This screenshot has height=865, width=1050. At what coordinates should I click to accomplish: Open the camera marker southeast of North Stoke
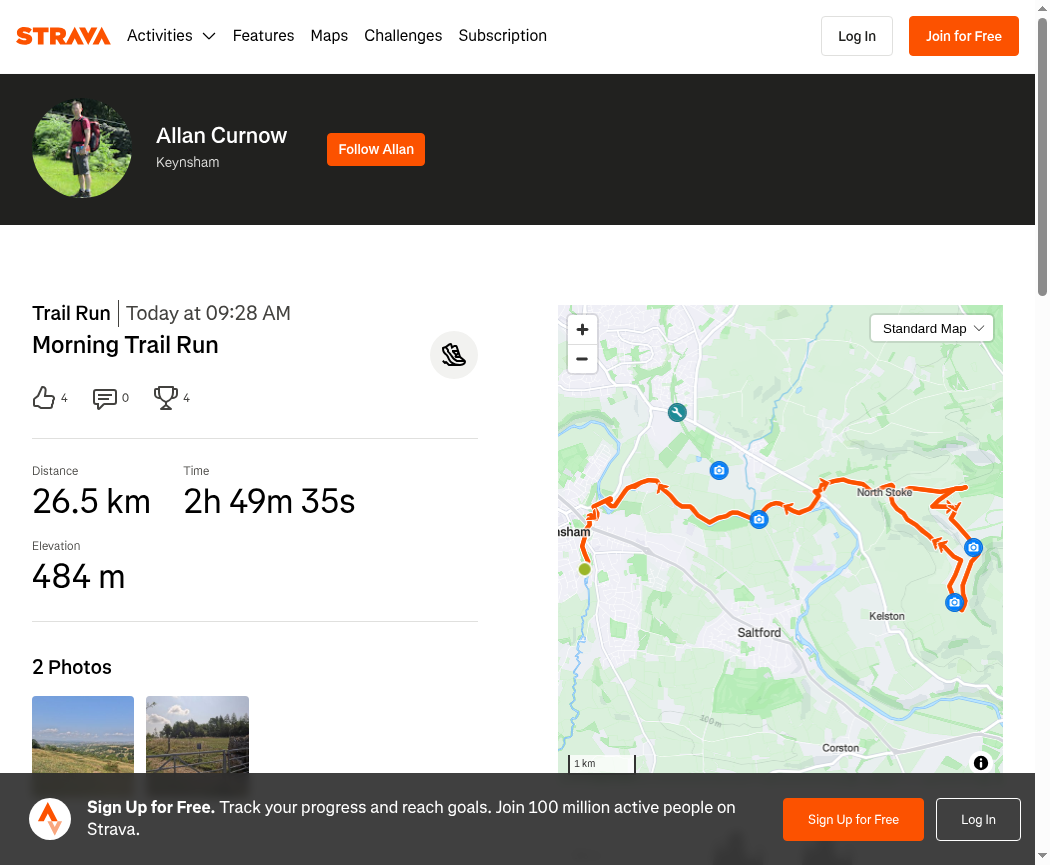click(x=973, y=548)
